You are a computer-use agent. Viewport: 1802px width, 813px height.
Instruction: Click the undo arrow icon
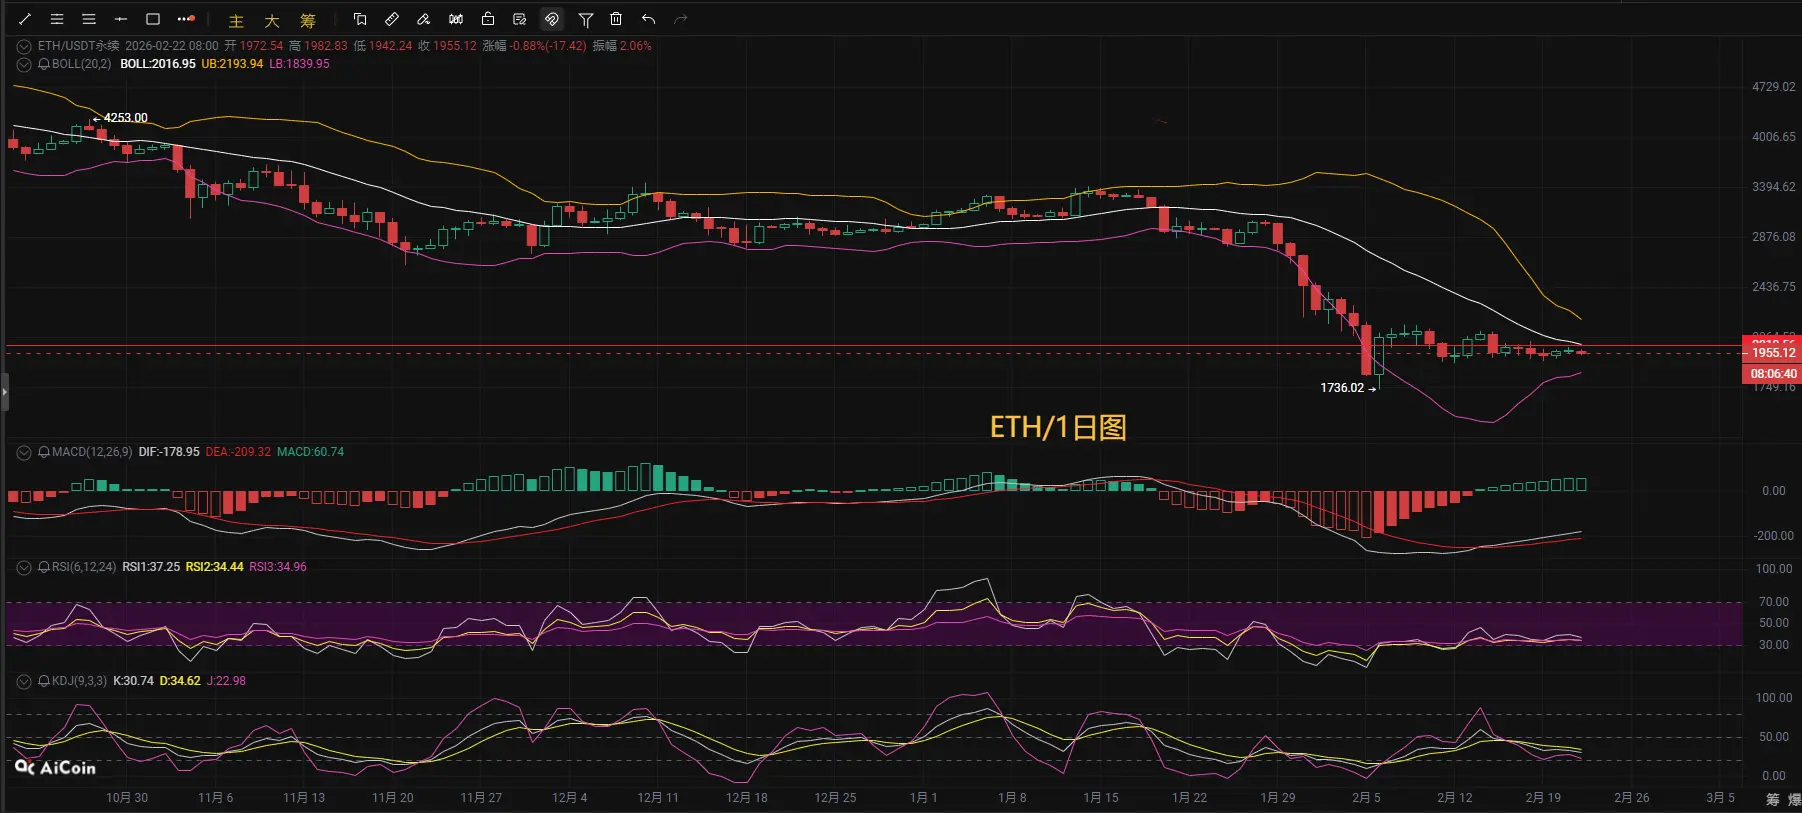click(x=648, y=19)
